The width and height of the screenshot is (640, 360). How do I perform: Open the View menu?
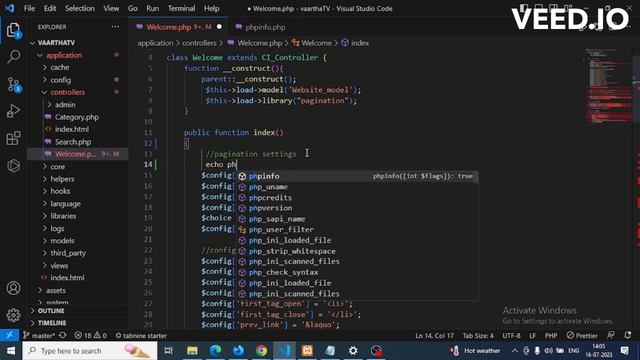pyautogui.click(x=111, y=8)
